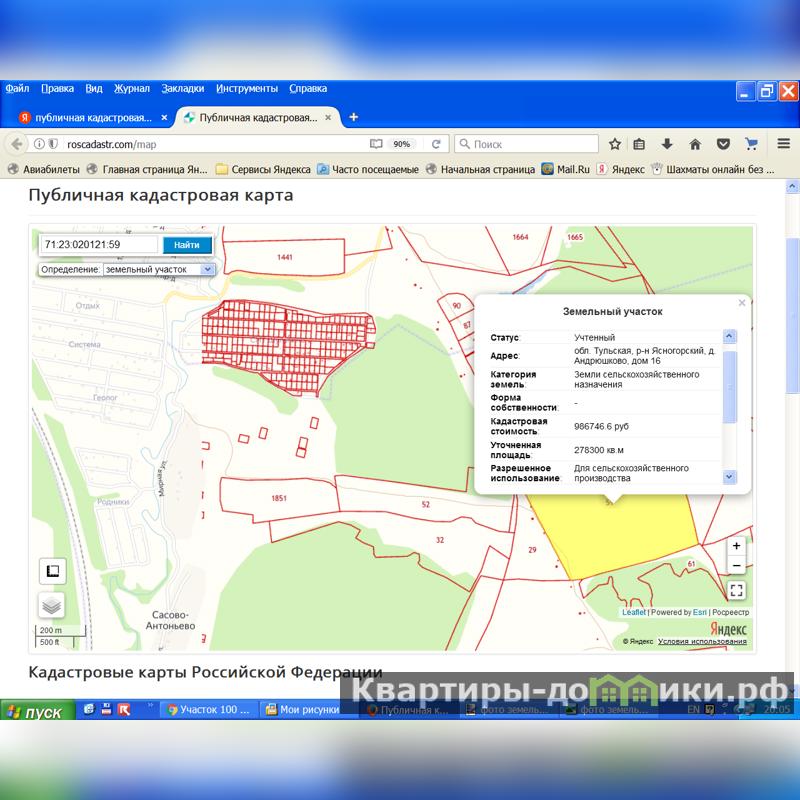This screenshot has height=800, width=800.
Task: Click the cadastral number input field
Action: click(x=98, y=245)
